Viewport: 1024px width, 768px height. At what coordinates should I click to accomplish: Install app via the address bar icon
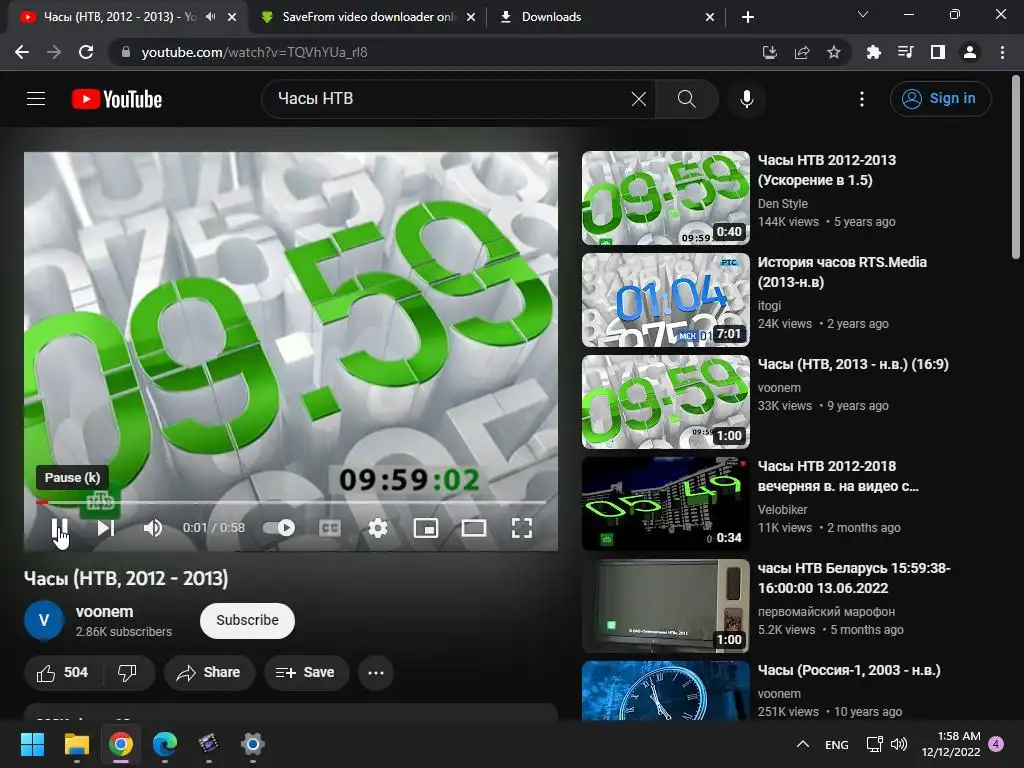770,52
